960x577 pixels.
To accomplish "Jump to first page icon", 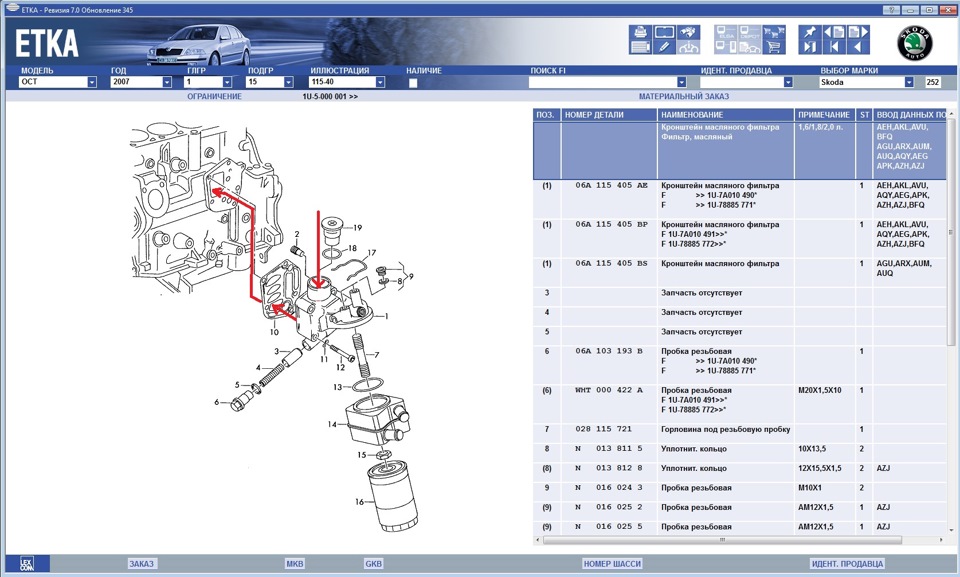I will tap(834, 47).
